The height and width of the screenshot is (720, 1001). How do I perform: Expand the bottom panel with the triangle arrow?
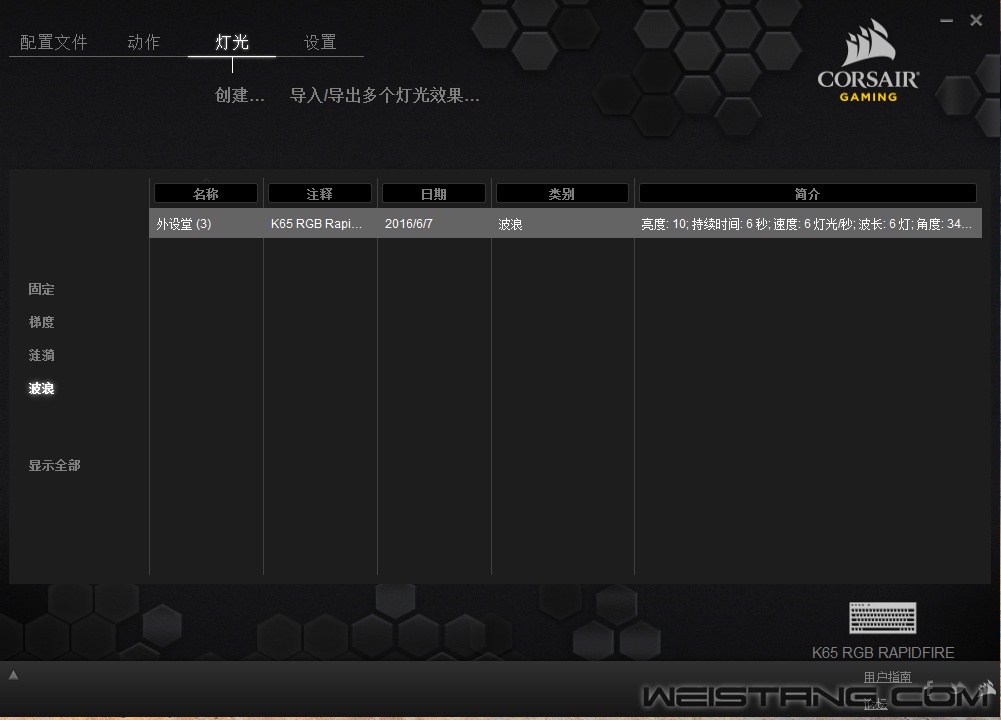(x=13, y=675)
